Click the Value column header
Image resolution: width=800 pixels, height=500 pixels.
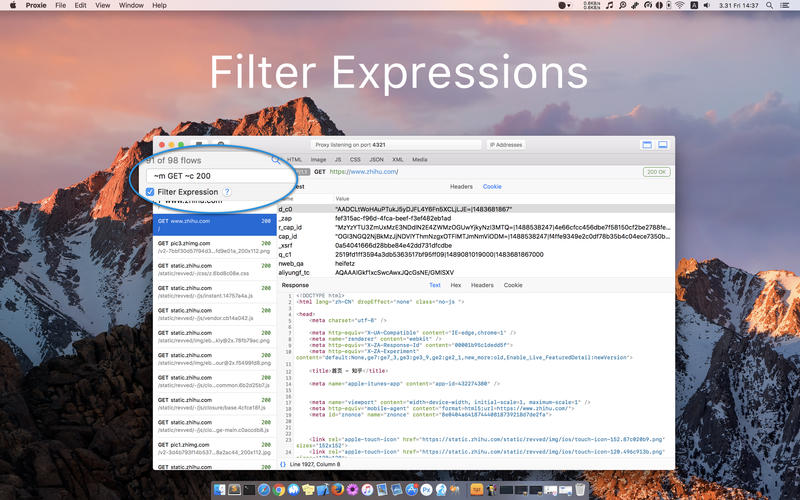(x=342, y=198)
